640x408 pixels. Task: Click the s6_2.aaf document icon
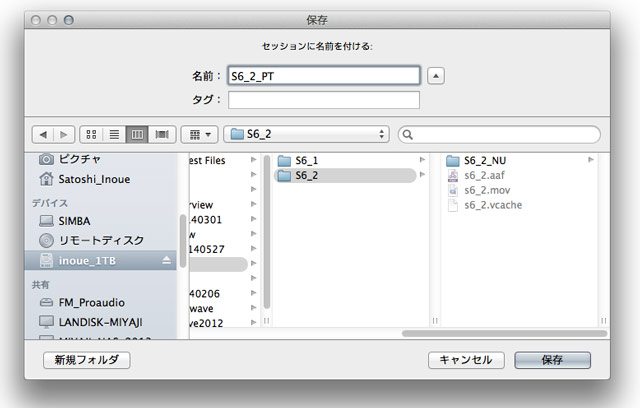(453, 175)
